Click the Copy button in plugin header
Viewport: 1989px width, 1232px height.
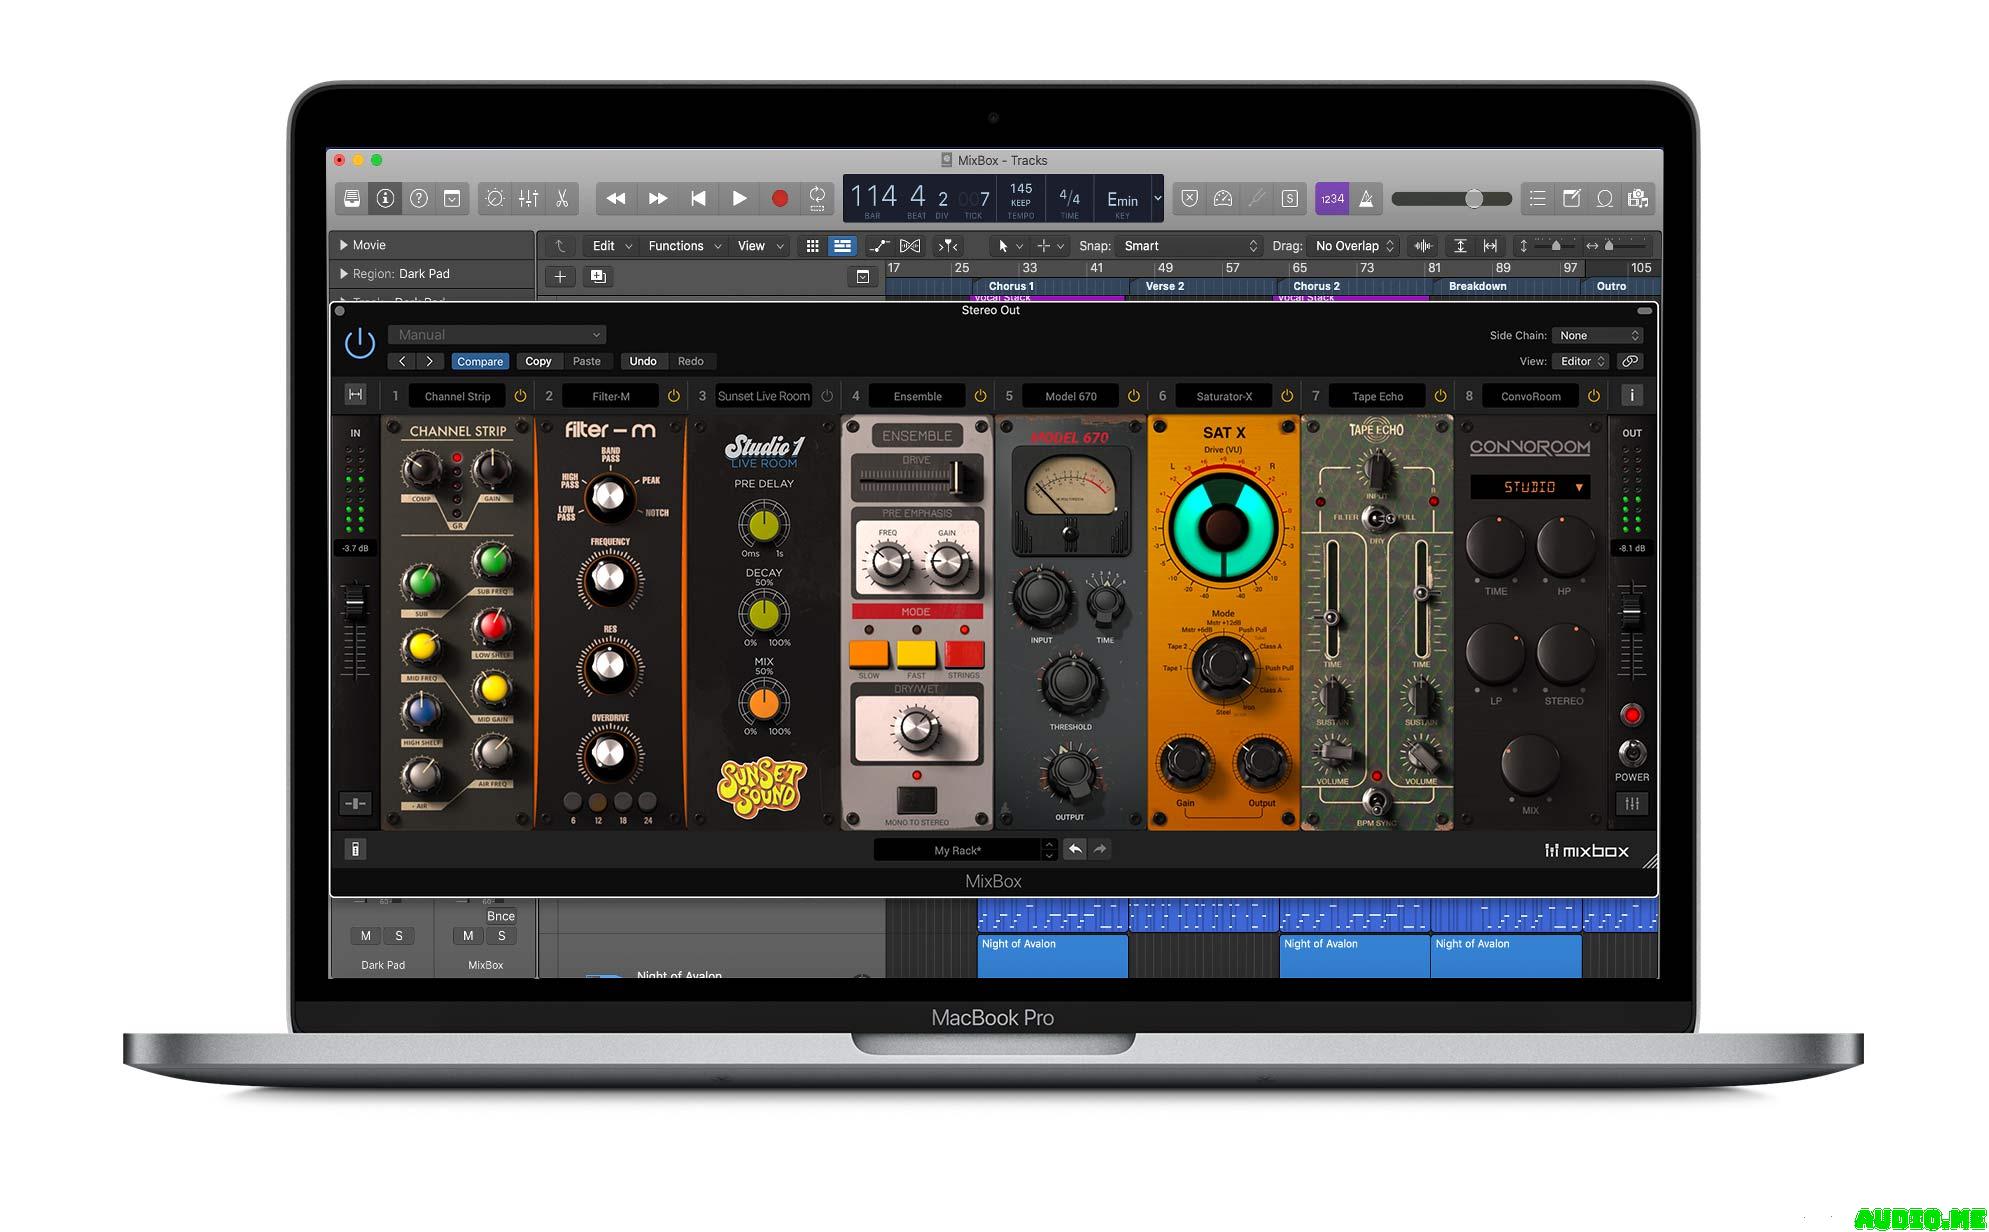[538, 361]
